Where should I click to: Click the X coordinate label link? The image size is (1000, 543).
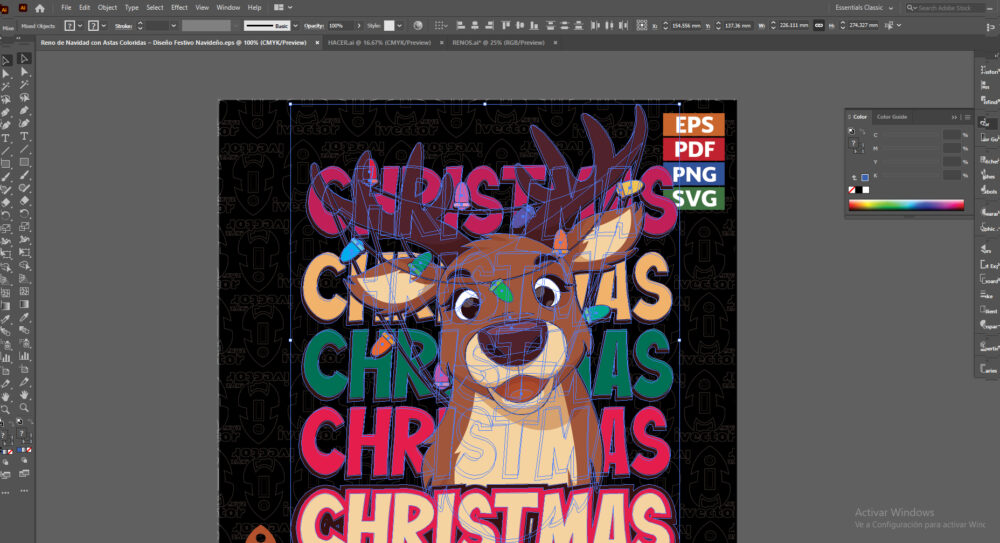tap(655, 26)
